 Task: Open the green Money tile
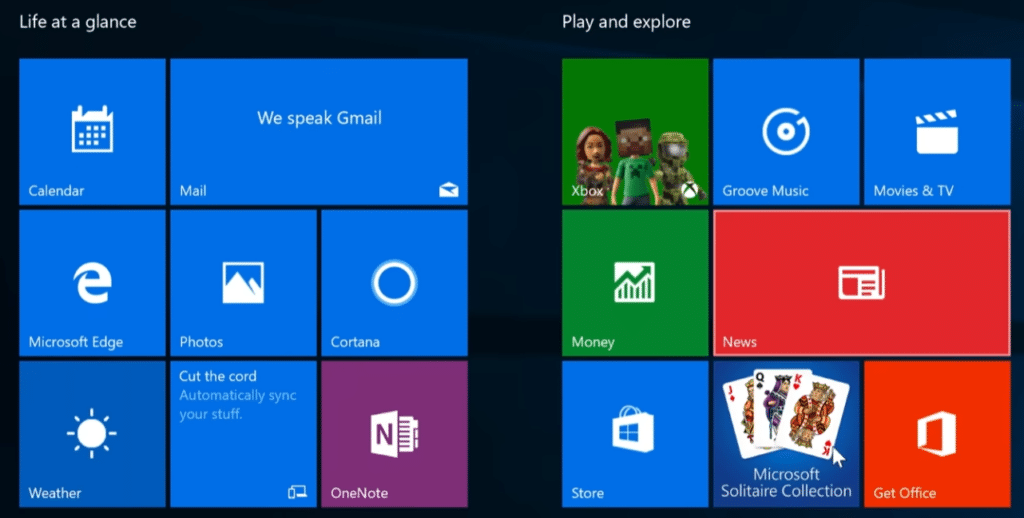(x=635, y=283)
